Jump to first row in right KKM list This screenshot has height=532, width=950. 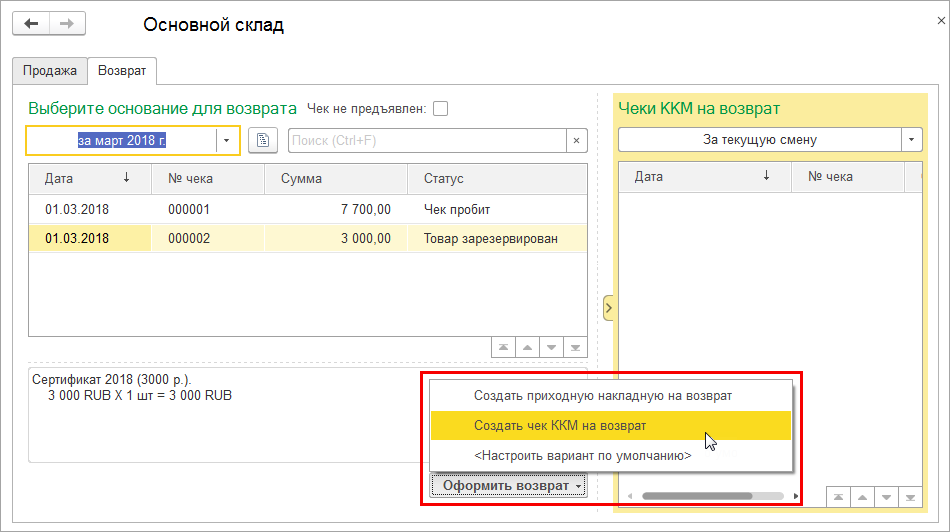[x=838, y=496]
